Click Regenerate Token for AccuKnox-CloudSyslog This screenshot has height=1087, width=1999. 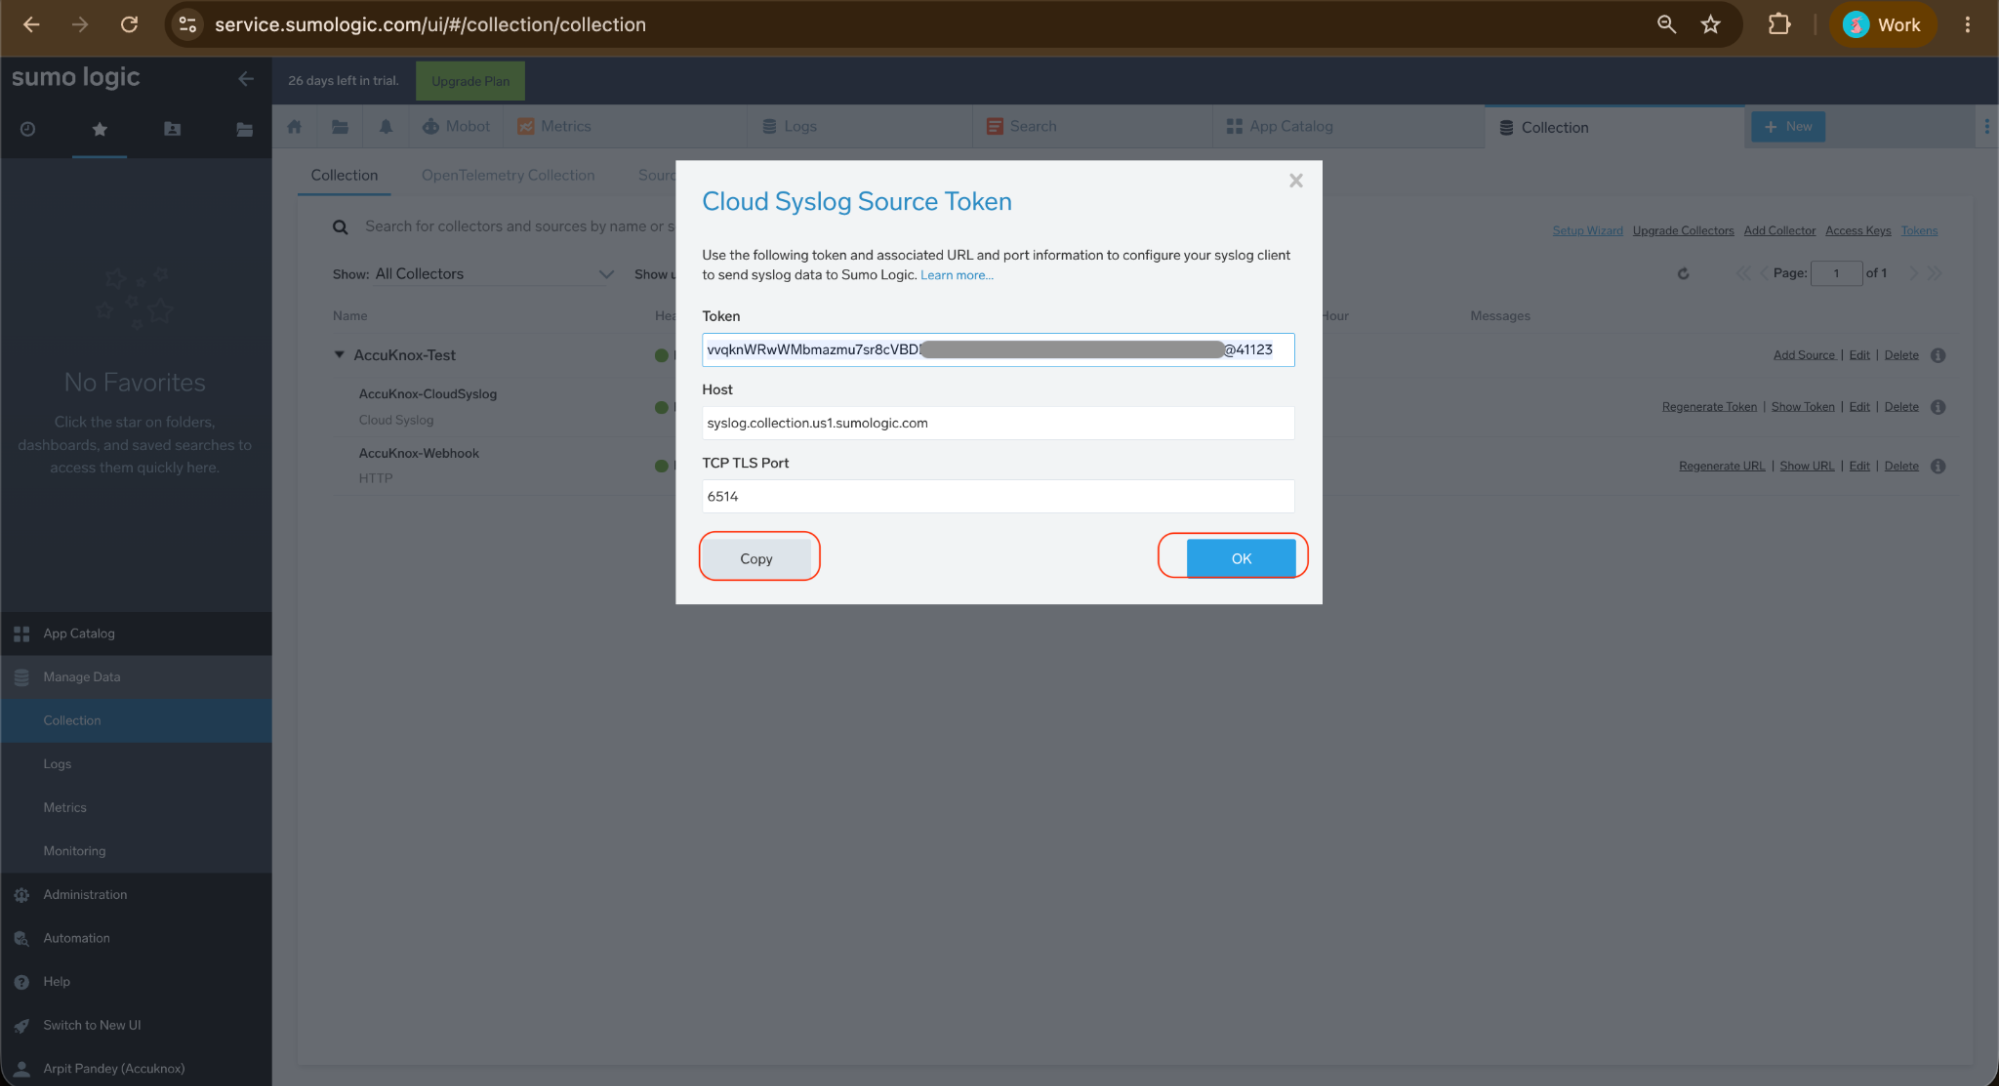(1709, 407)
